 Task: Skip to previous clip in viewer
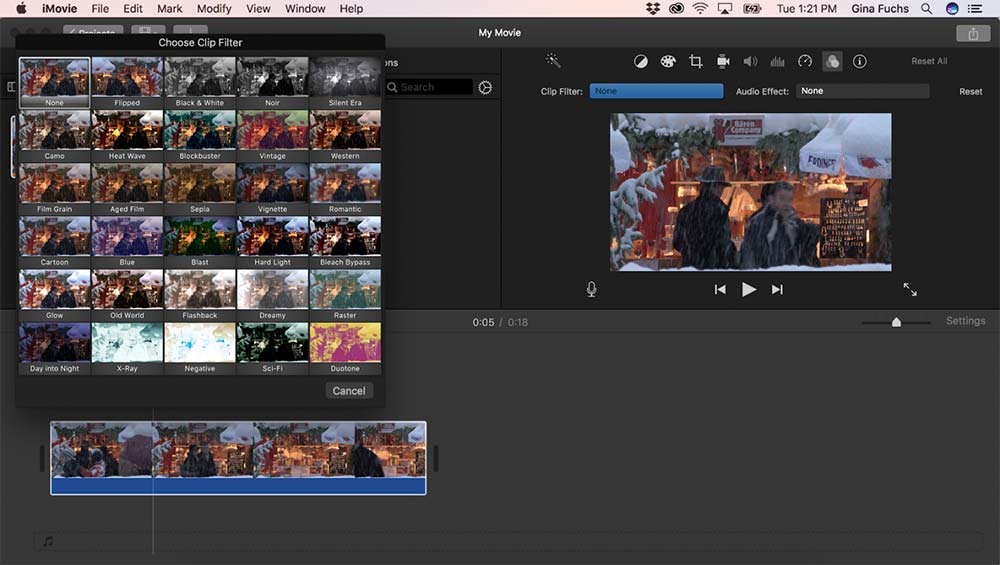[x=720, y=290]
